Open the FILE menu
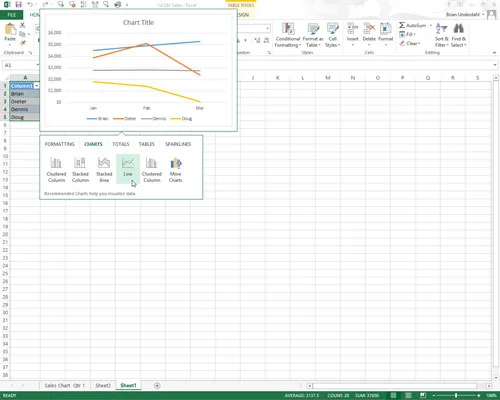Viewport: 500px width, 400px height. point(12,15)
